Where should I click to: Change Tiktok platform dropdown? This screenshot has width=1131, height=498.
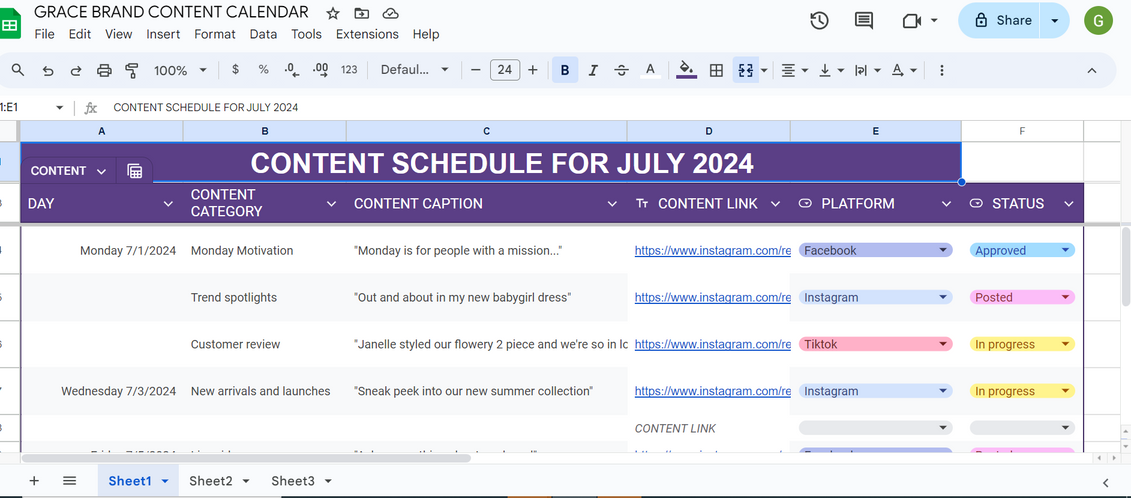876,344
